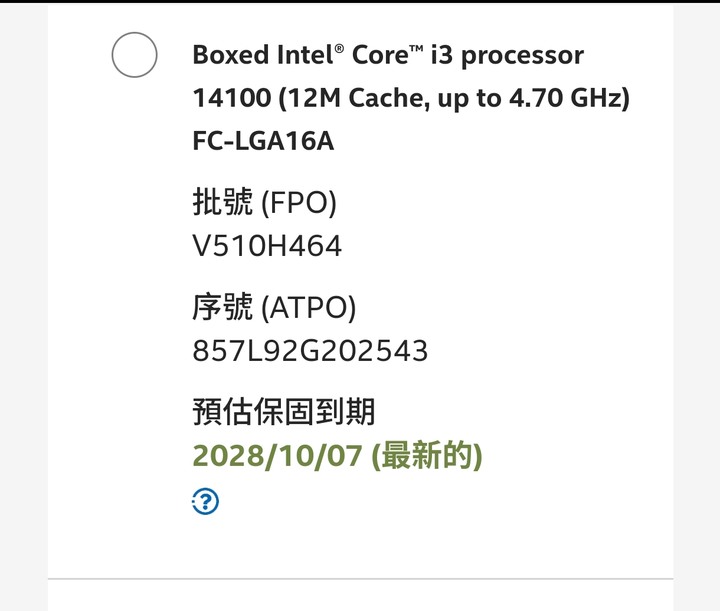
Task: Click the (ATPO) abbreviation text
Action: (x=309, y=307)
